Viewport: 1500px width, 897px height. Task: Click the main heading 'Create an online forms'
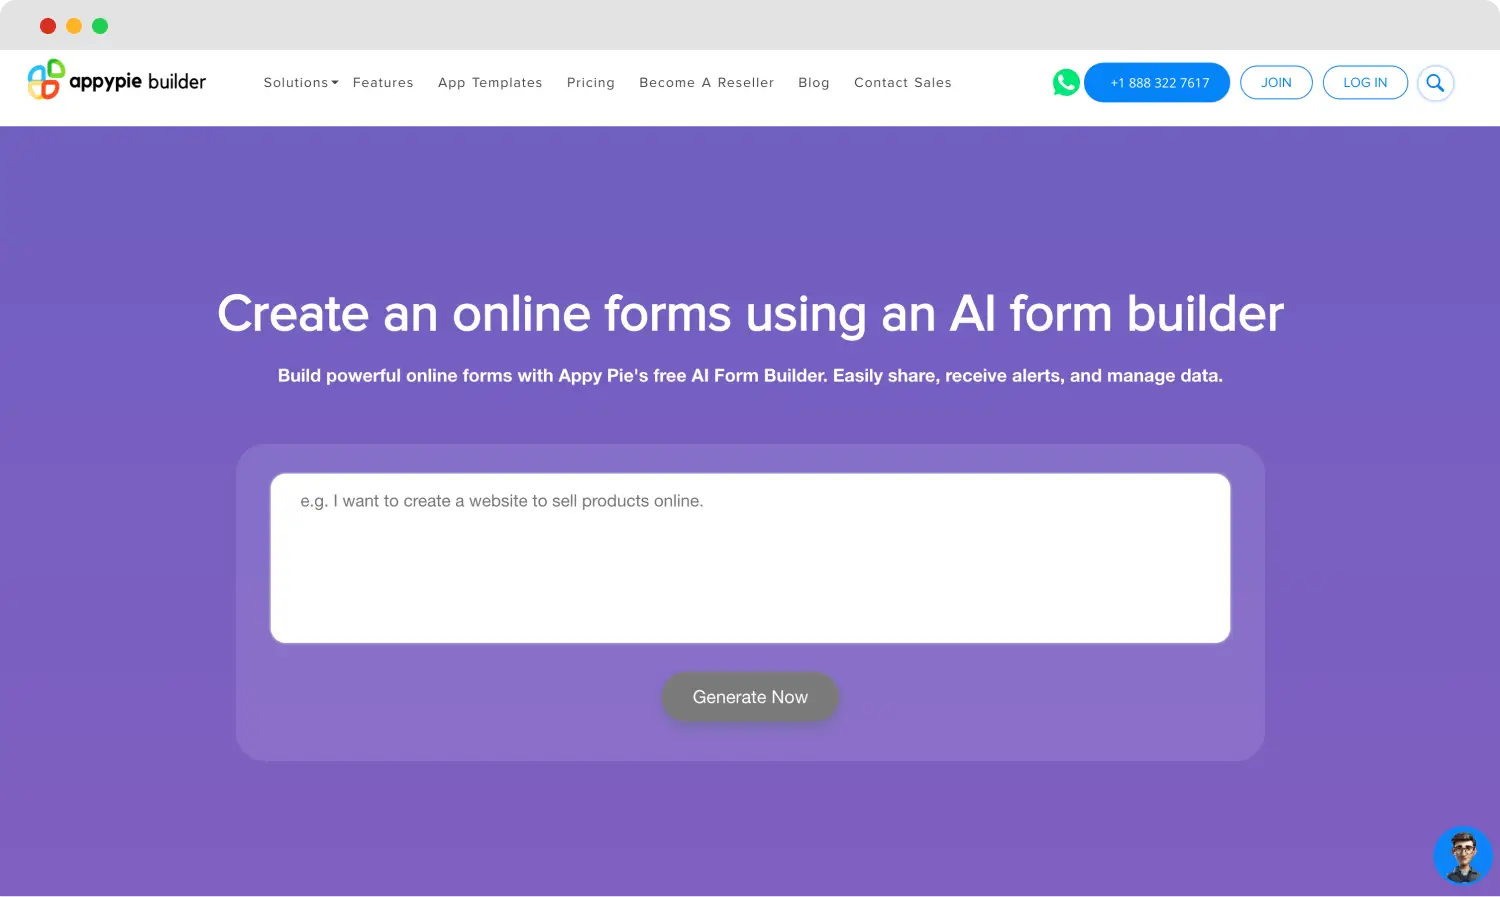pos(750,314)
